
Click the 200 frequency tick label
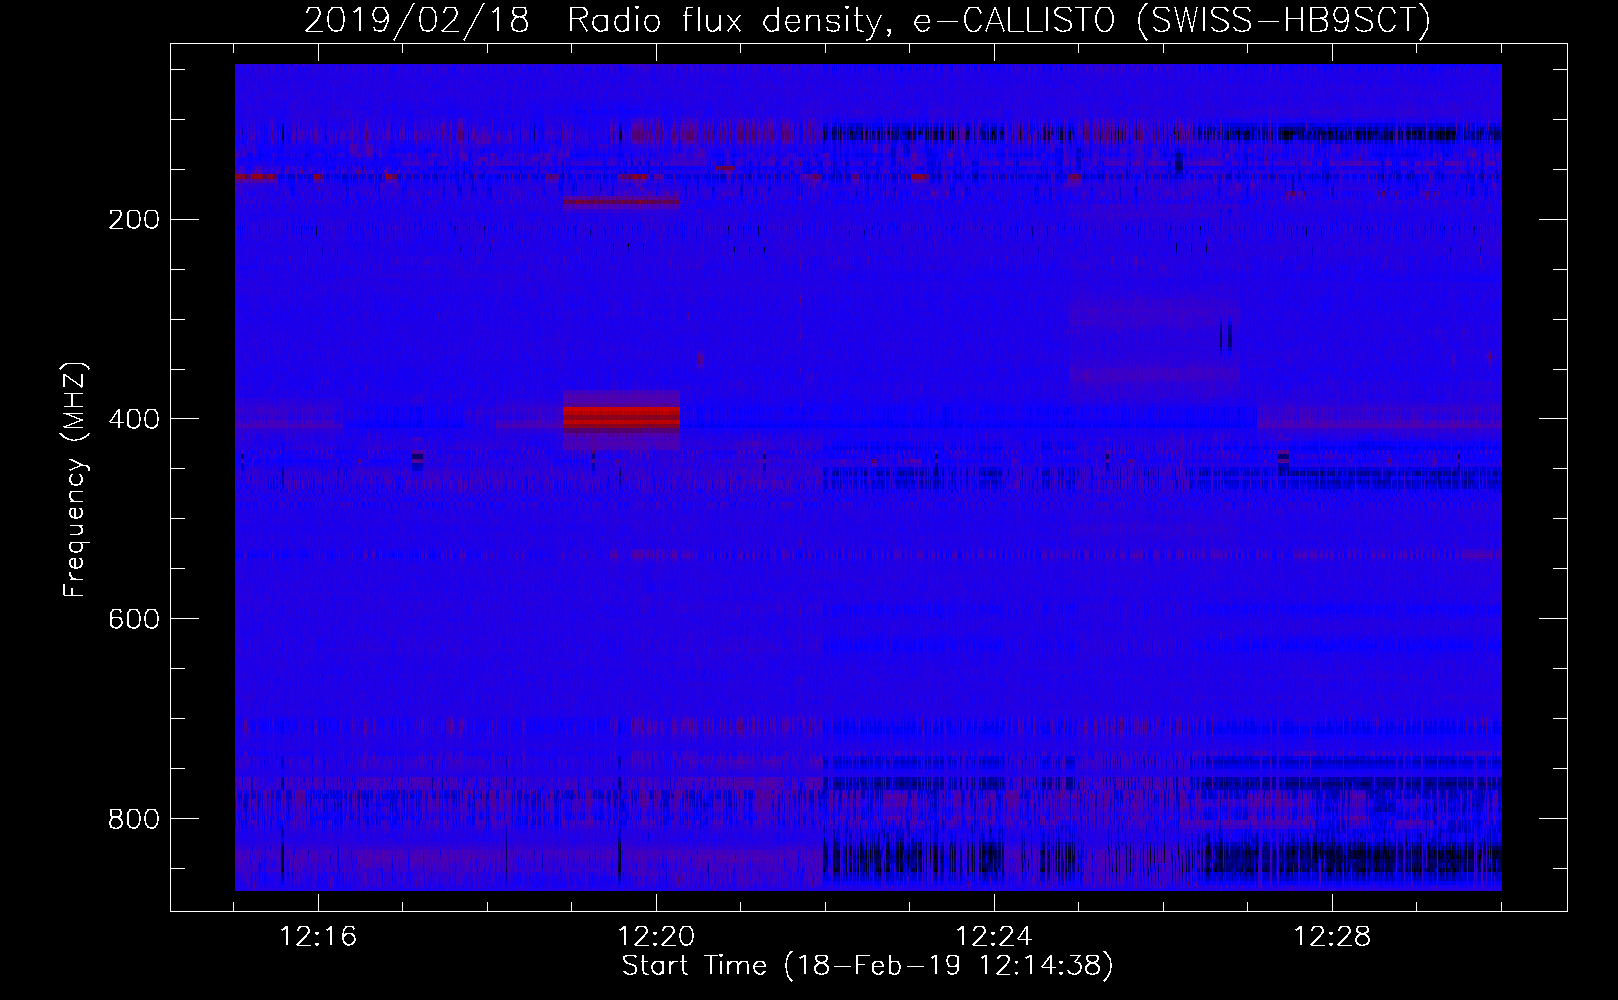tap(133, 219)
